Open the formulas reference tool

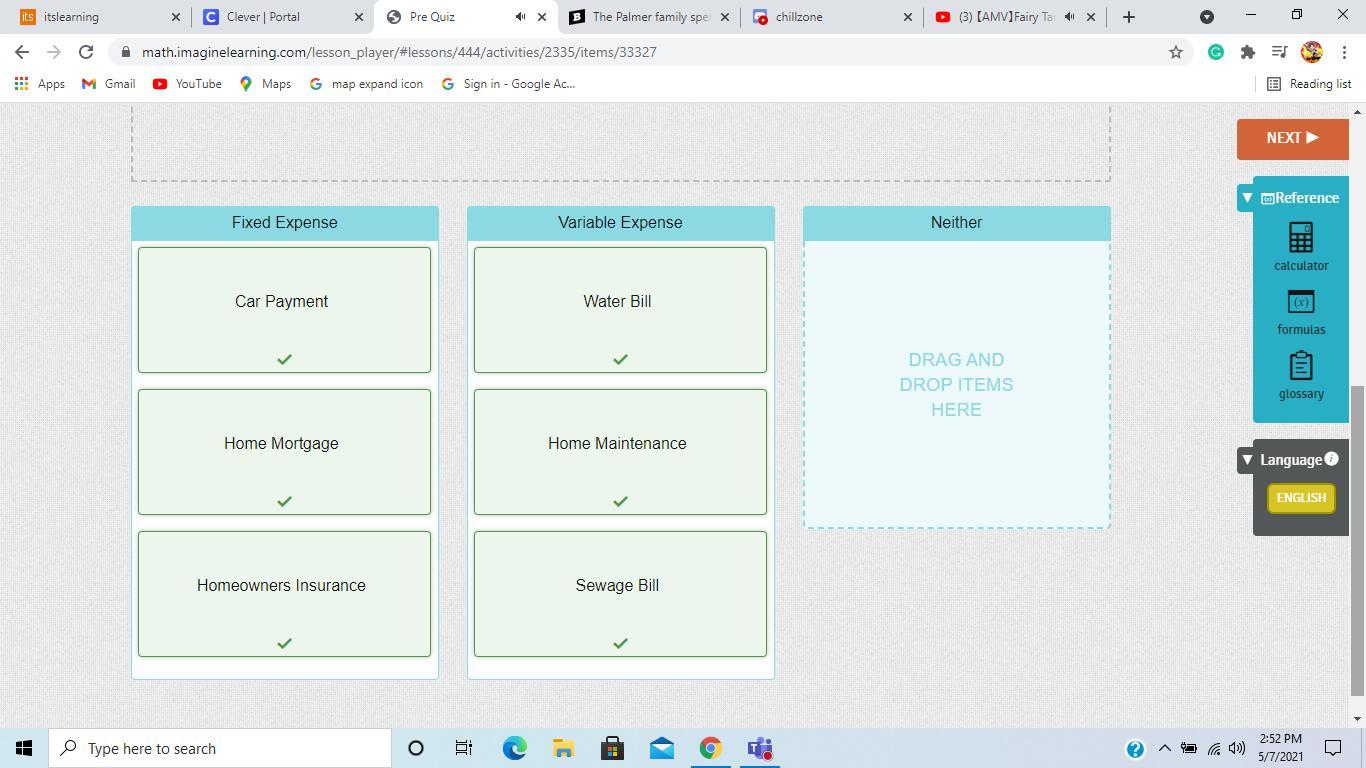1301,312
